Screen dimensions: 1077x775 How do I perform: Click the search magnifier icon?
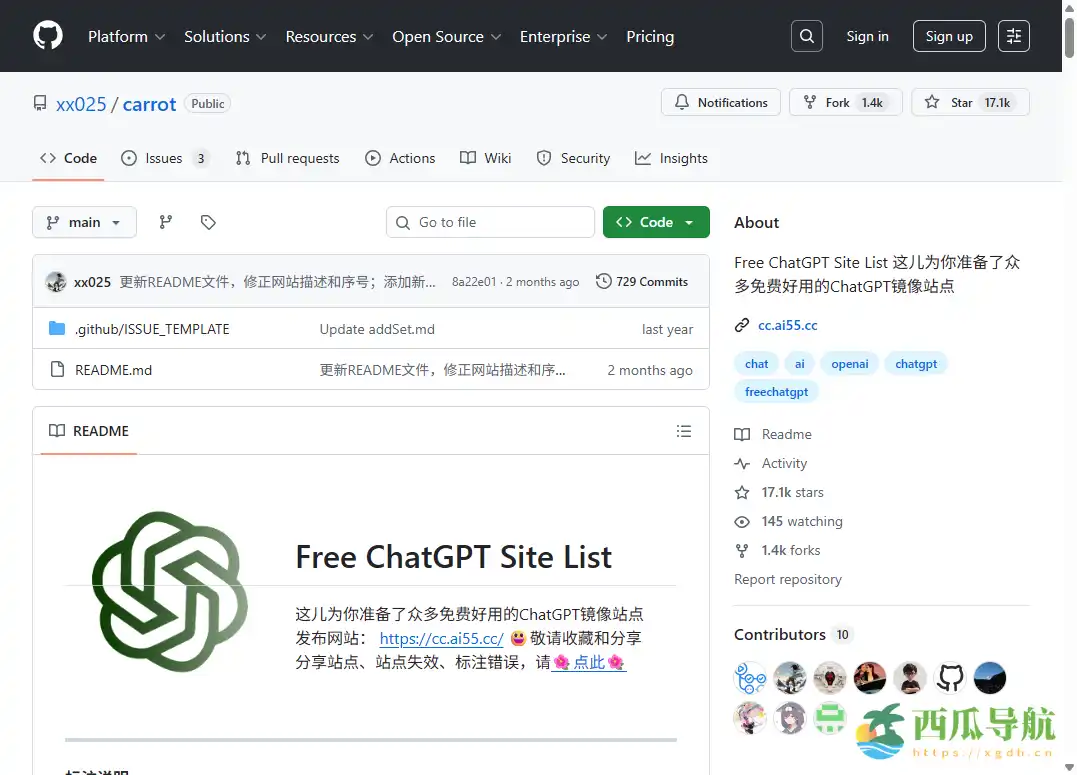806,36
